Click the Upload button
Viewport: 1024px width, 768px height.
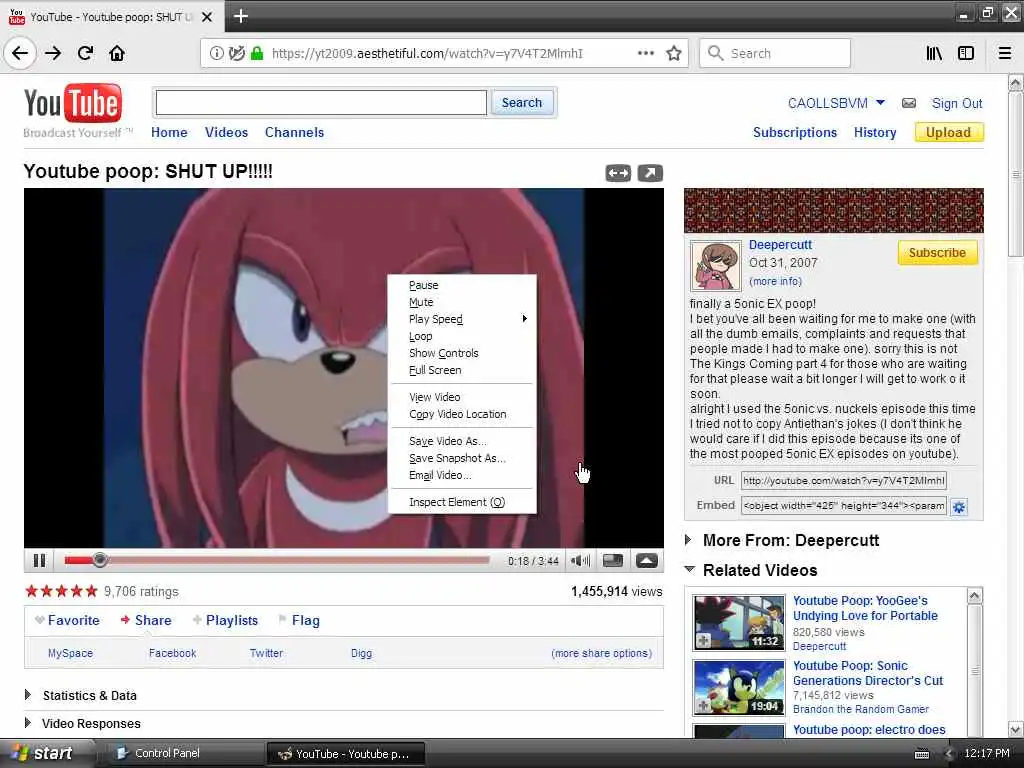click(948, 133)
